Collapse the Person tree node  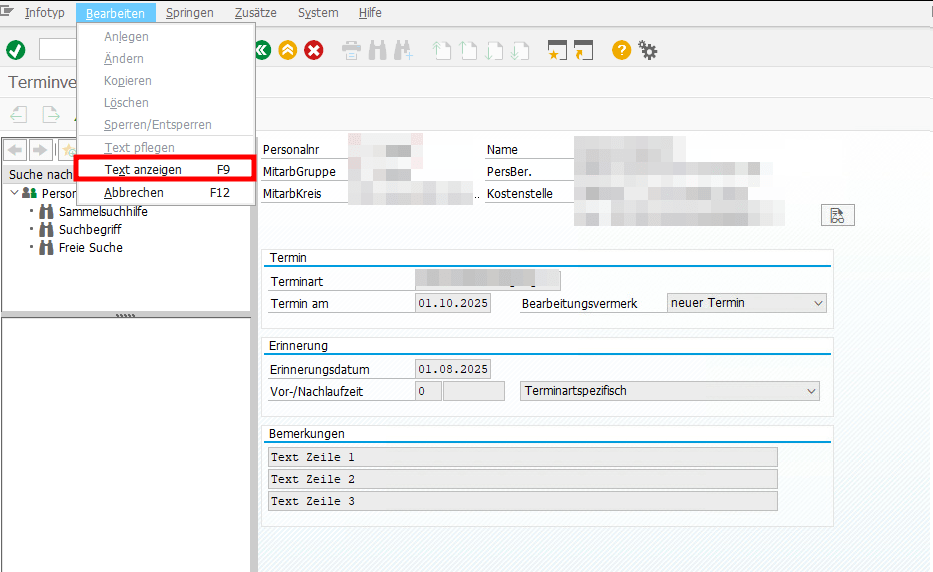[x=14, y=193]
